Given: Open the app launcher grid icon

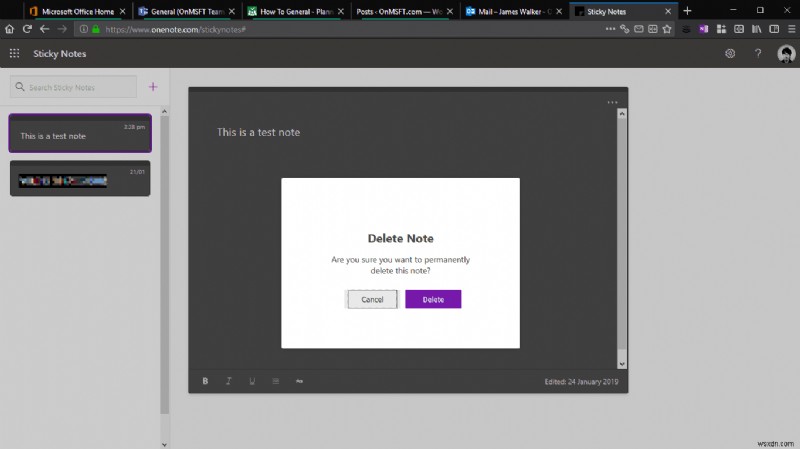Looking at the screenshot, I should (x=14, y=53).
